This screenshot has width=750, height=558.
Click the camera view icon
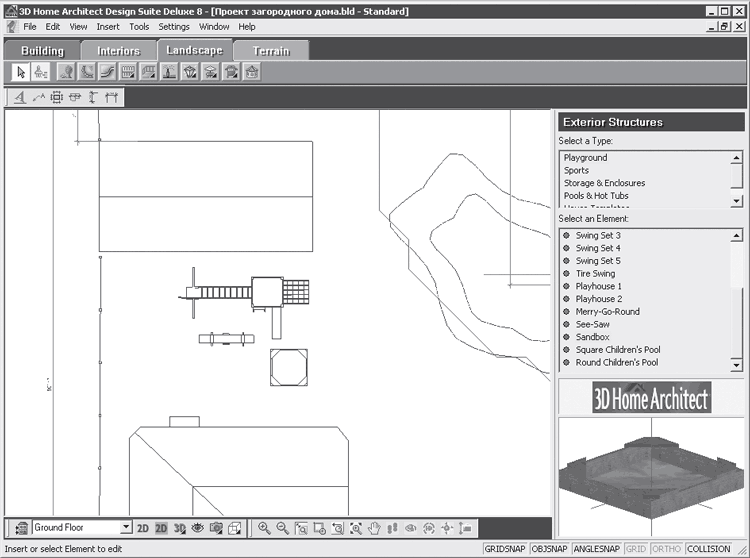pyautogui.click(x=216, y=528)
